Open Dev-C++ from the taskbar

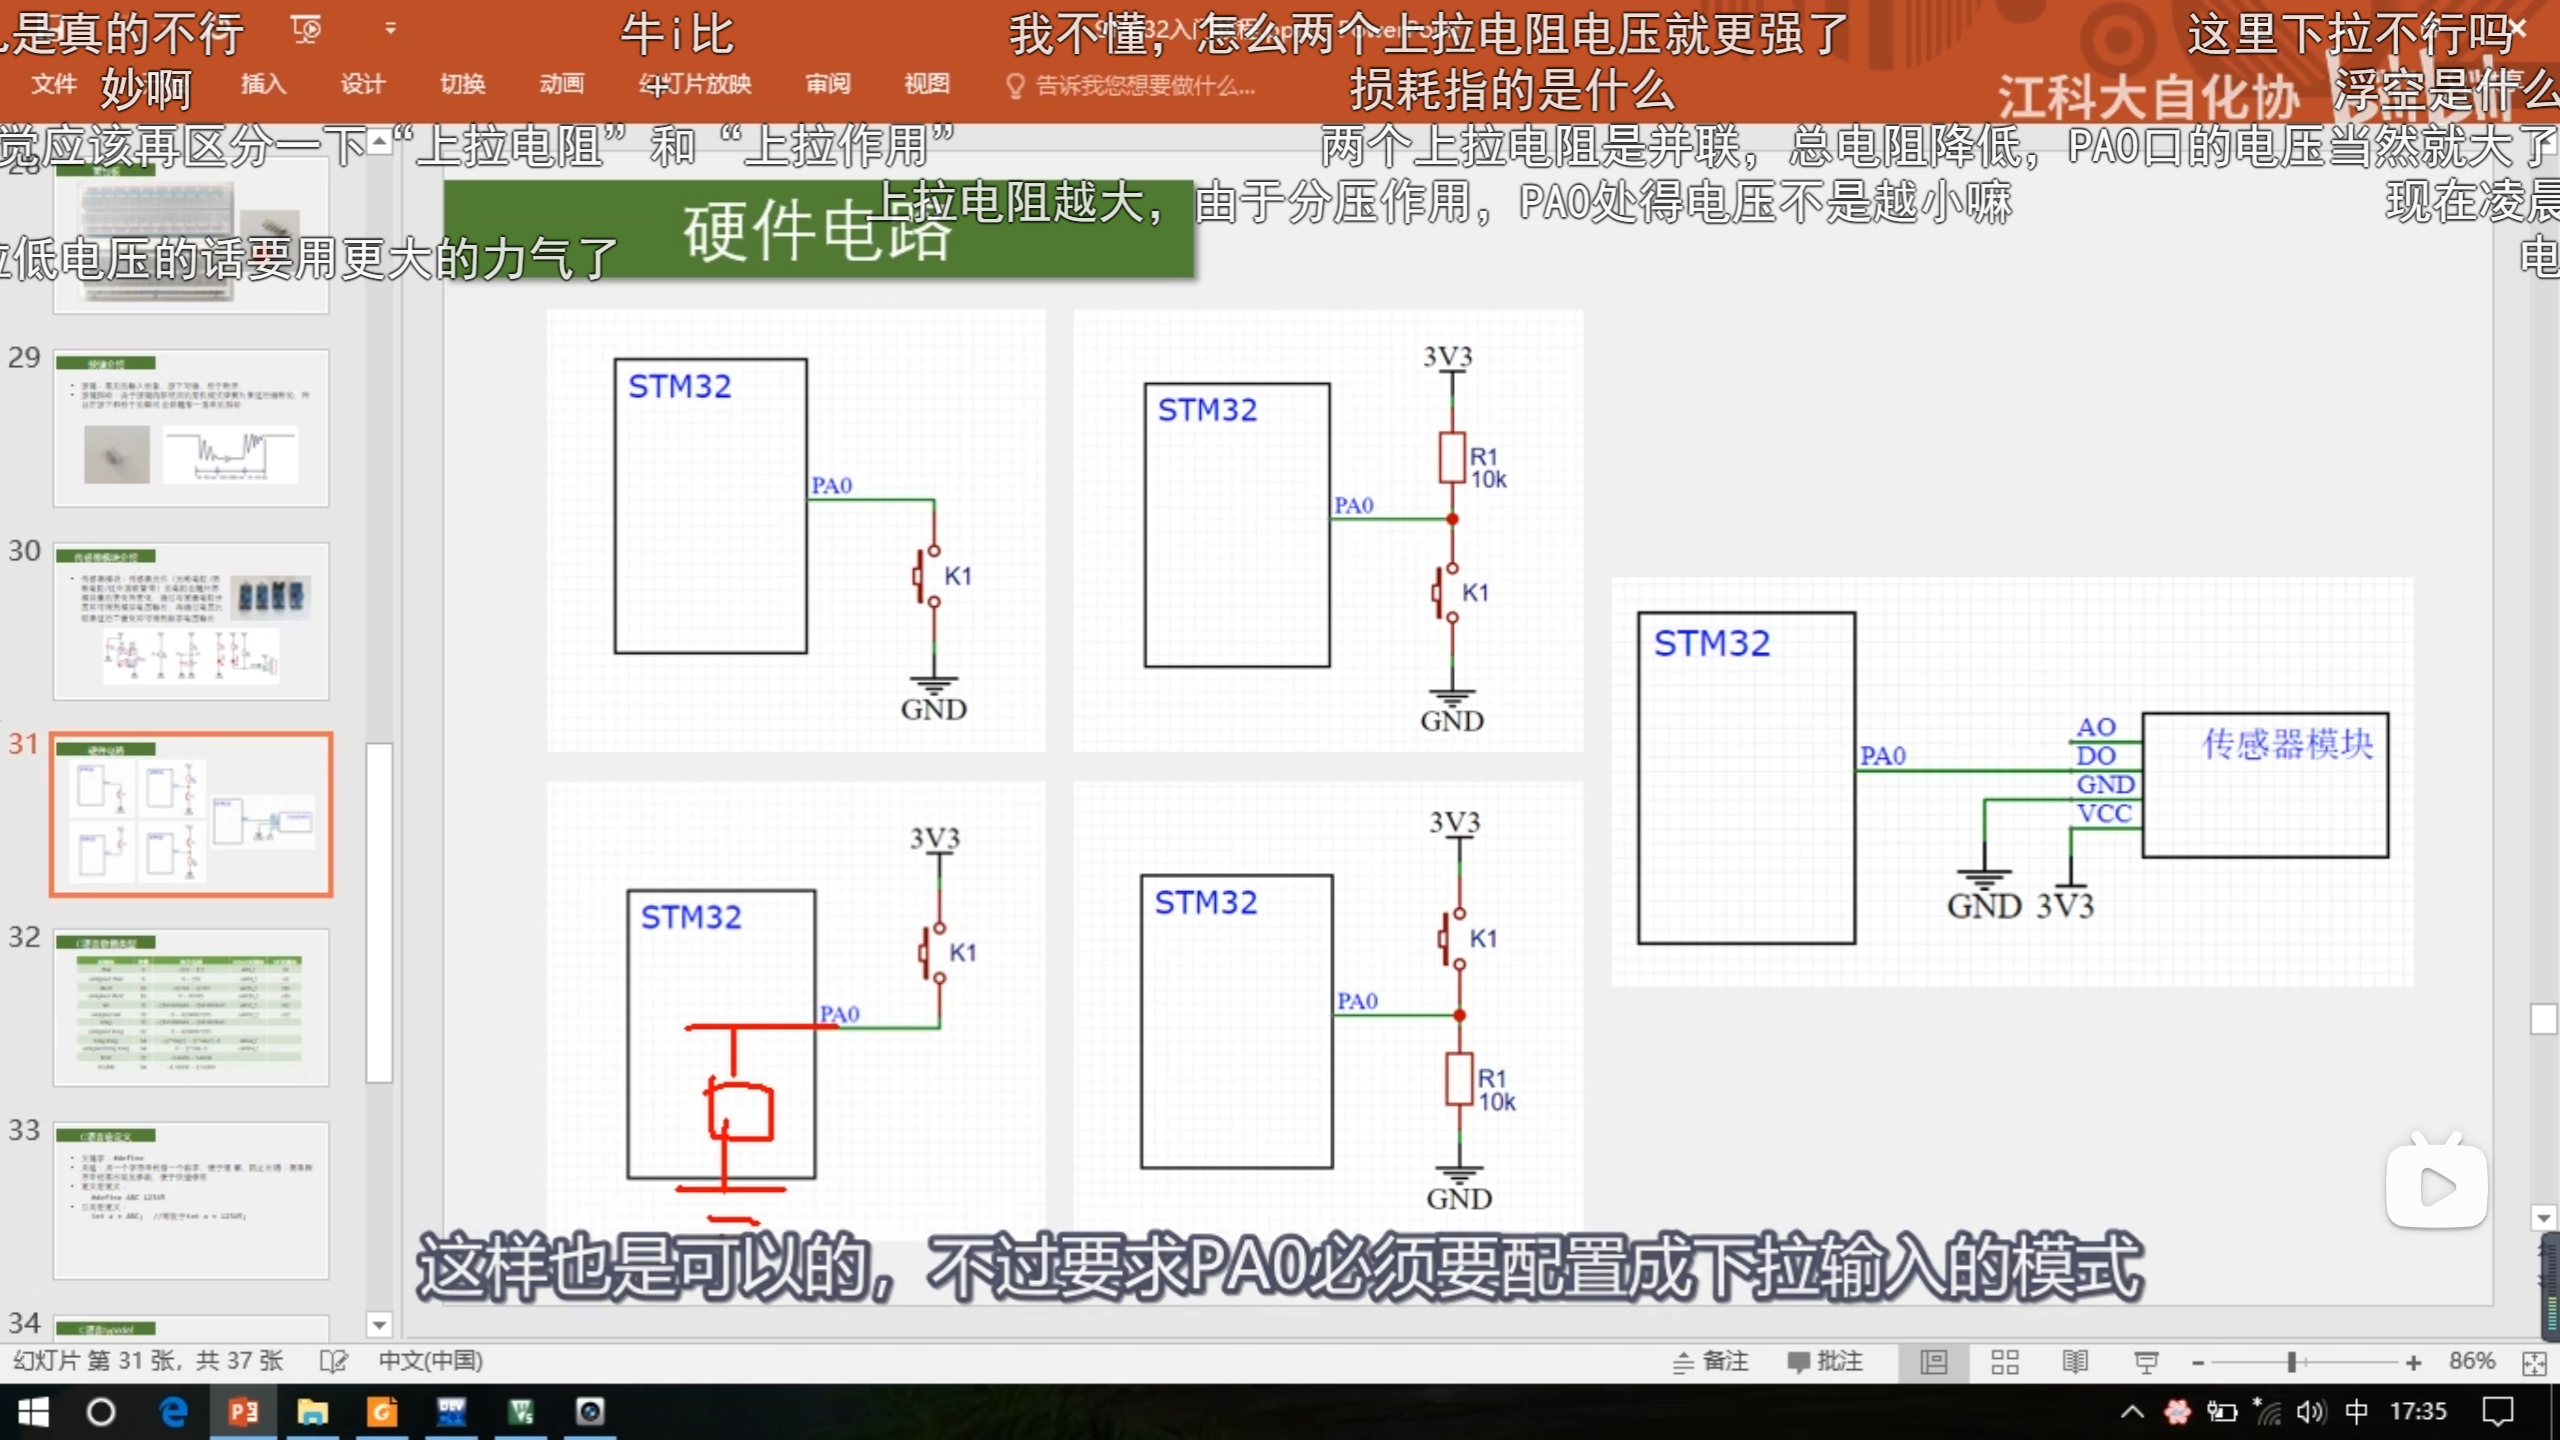click(x=451, y=1411)
